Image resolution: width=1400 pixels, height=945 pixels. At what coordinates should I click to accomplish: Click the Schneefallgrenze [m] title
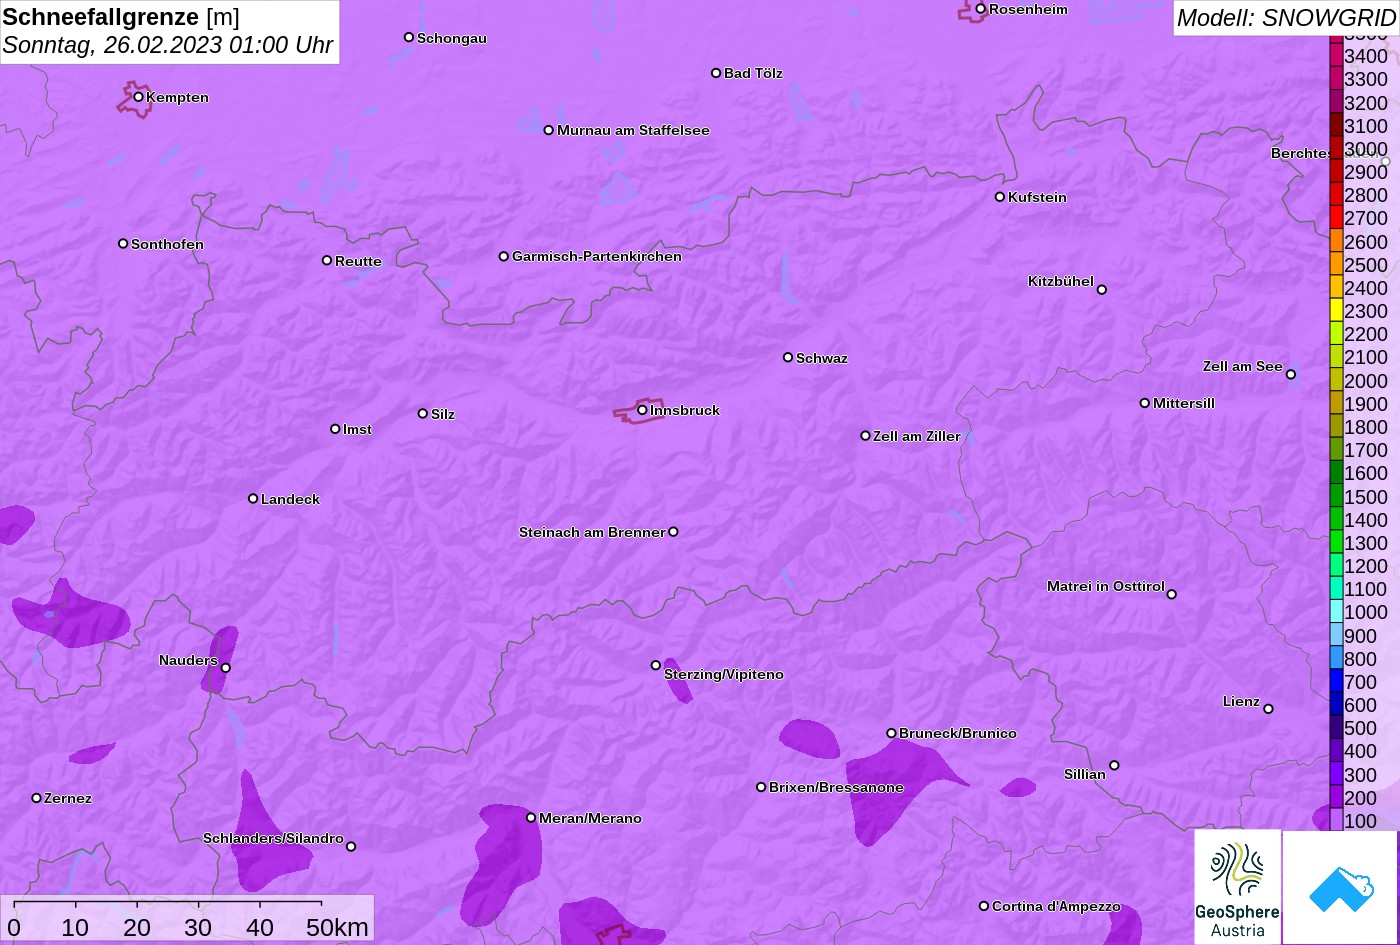point(121,17)
